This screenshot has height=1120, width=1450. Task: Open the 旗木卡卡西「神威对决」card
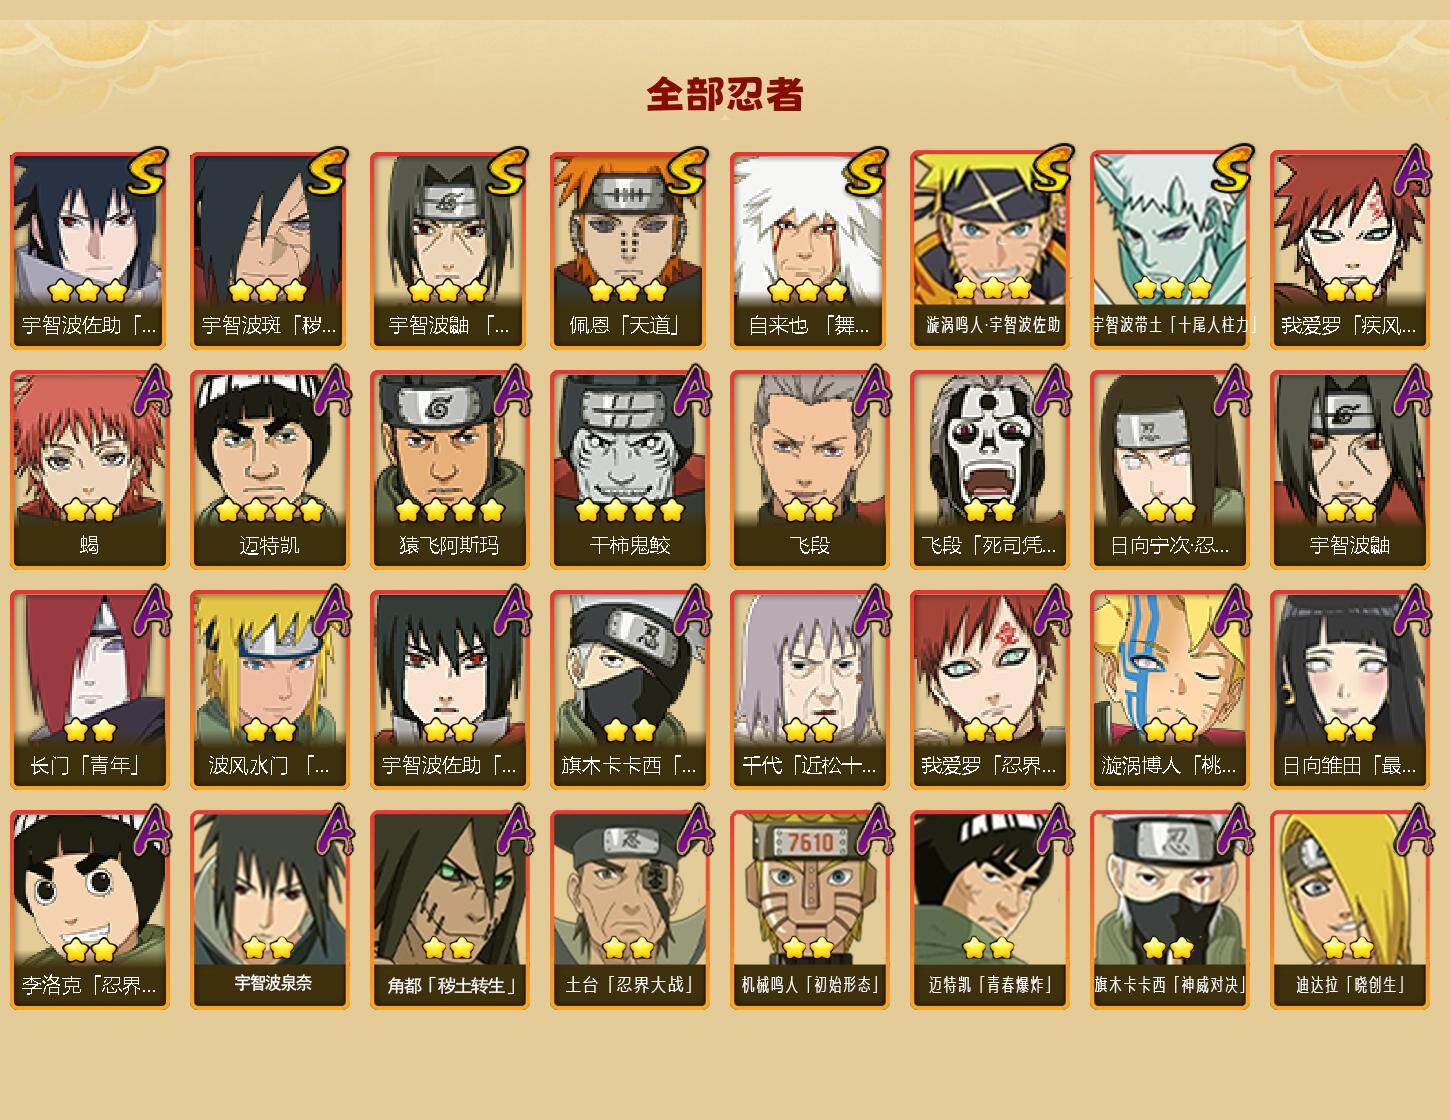coord(1169,910)
